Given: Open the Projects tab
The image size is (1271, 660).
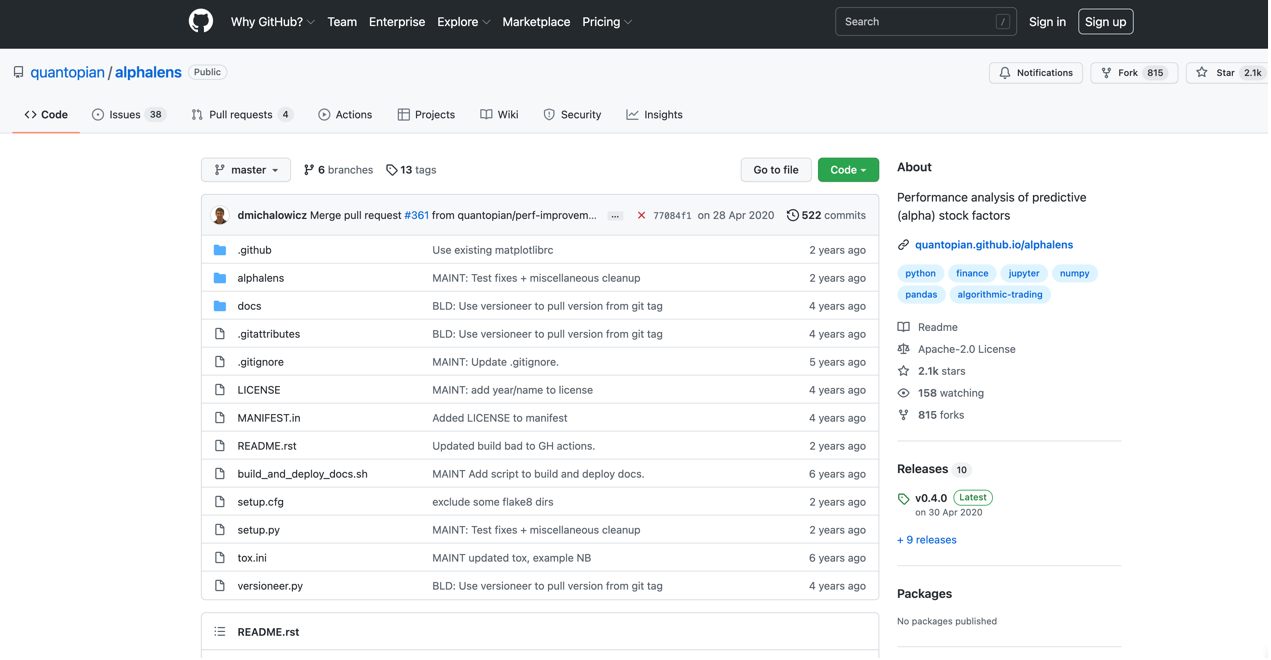Looking at the screenshot, I should point(426,115).
